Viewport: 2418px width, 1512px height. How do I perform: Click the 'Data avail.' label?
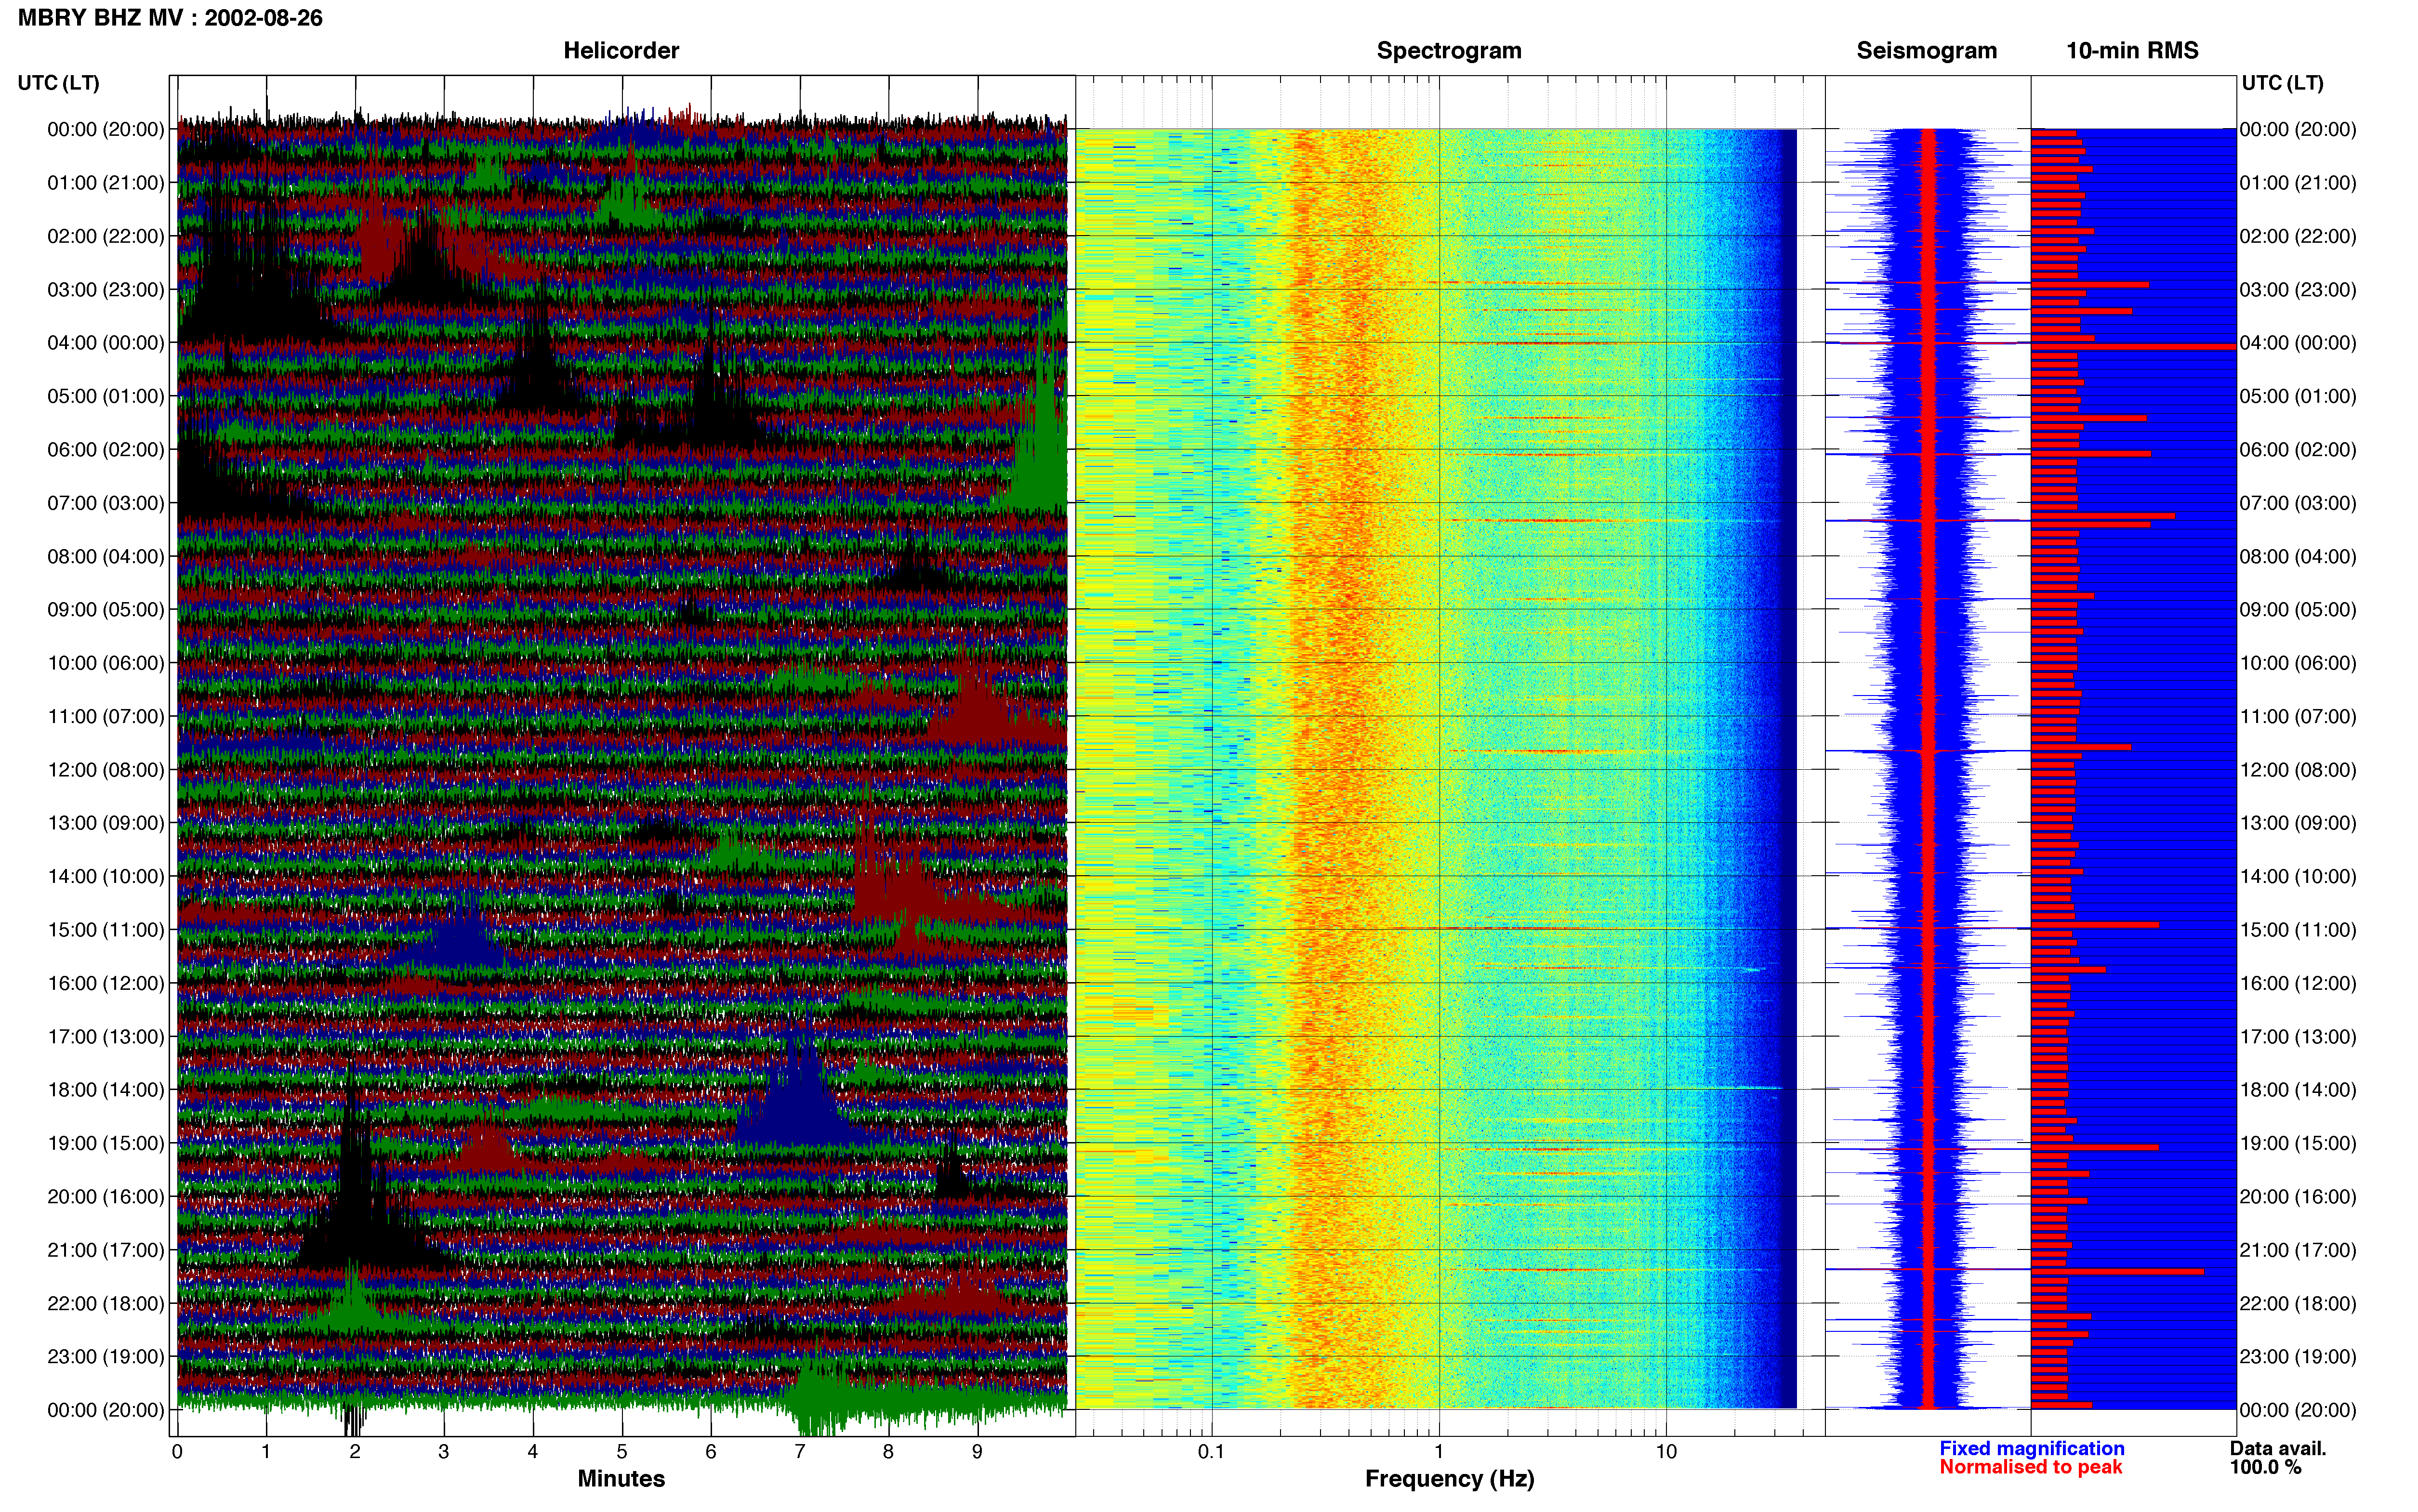(x=2278, y=1448)
